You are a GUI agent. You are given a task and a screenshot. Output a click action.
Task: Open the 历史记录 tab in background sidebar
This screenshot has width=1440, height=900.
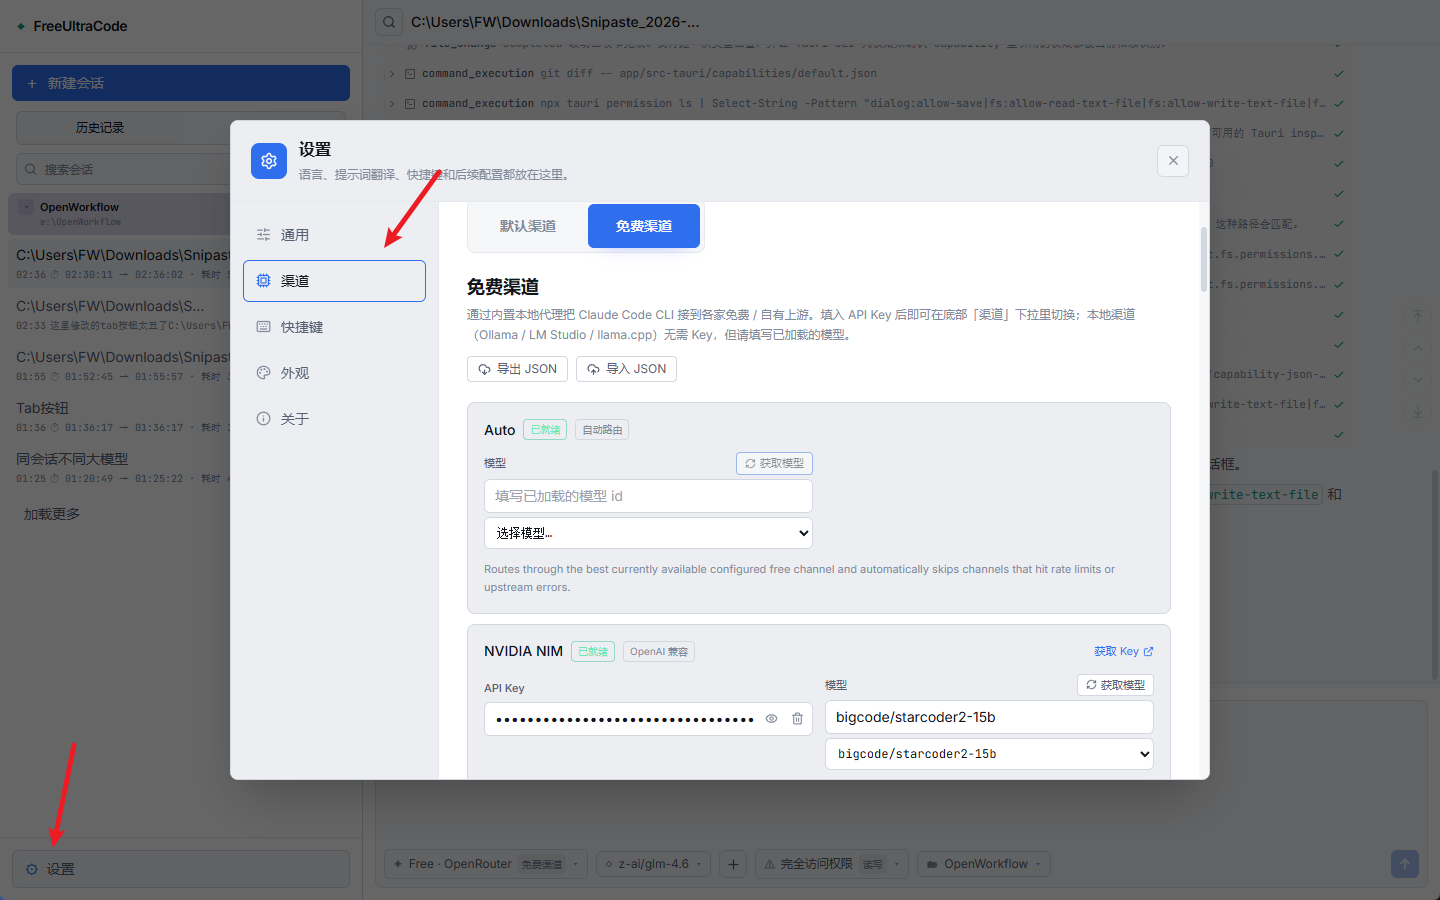pos(100,128)
